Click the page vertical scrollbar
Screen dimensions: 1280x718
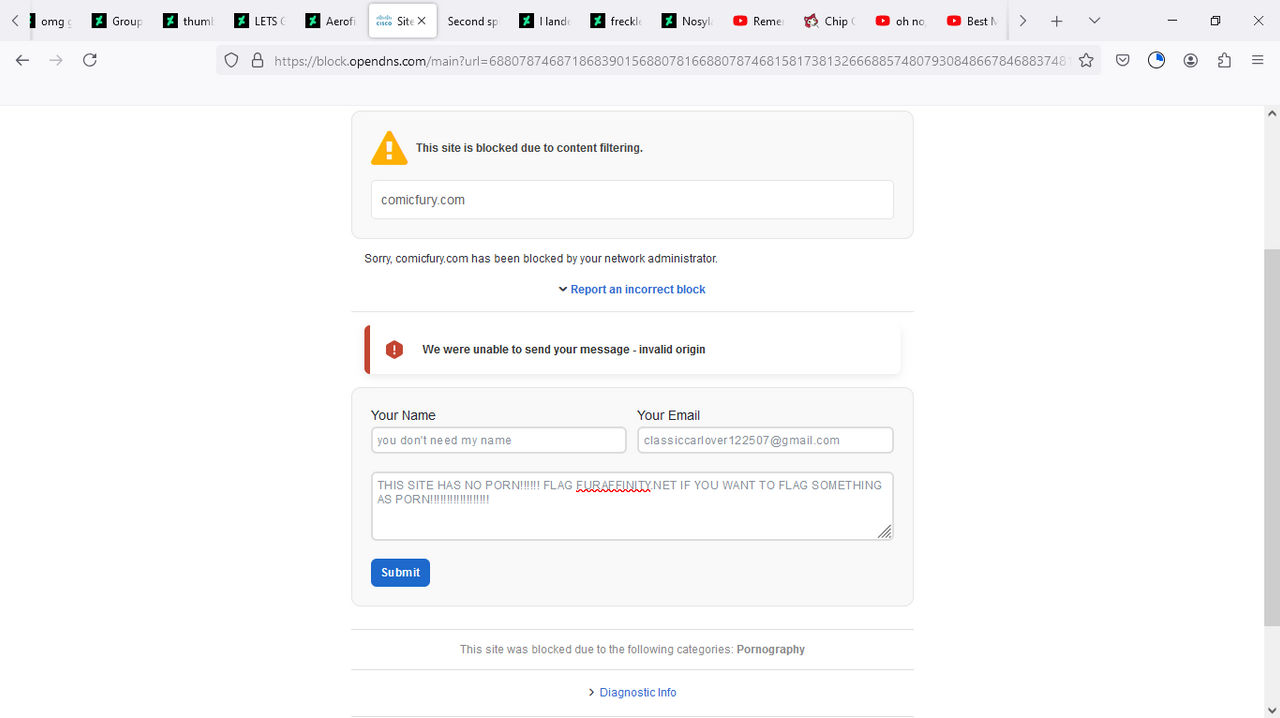(x=1271, y=437)
